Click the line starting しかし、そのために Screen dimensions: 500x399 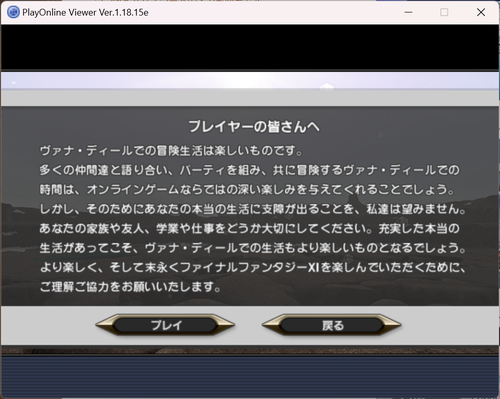tap(253, 209)
